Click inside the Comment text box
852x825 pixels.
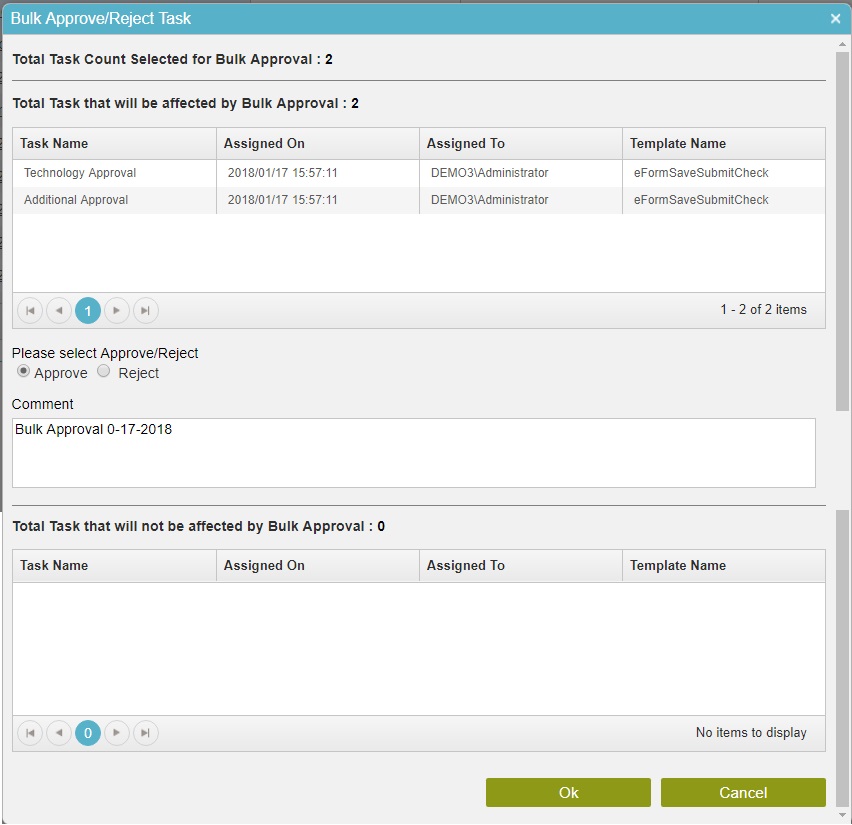click(413, 452)
